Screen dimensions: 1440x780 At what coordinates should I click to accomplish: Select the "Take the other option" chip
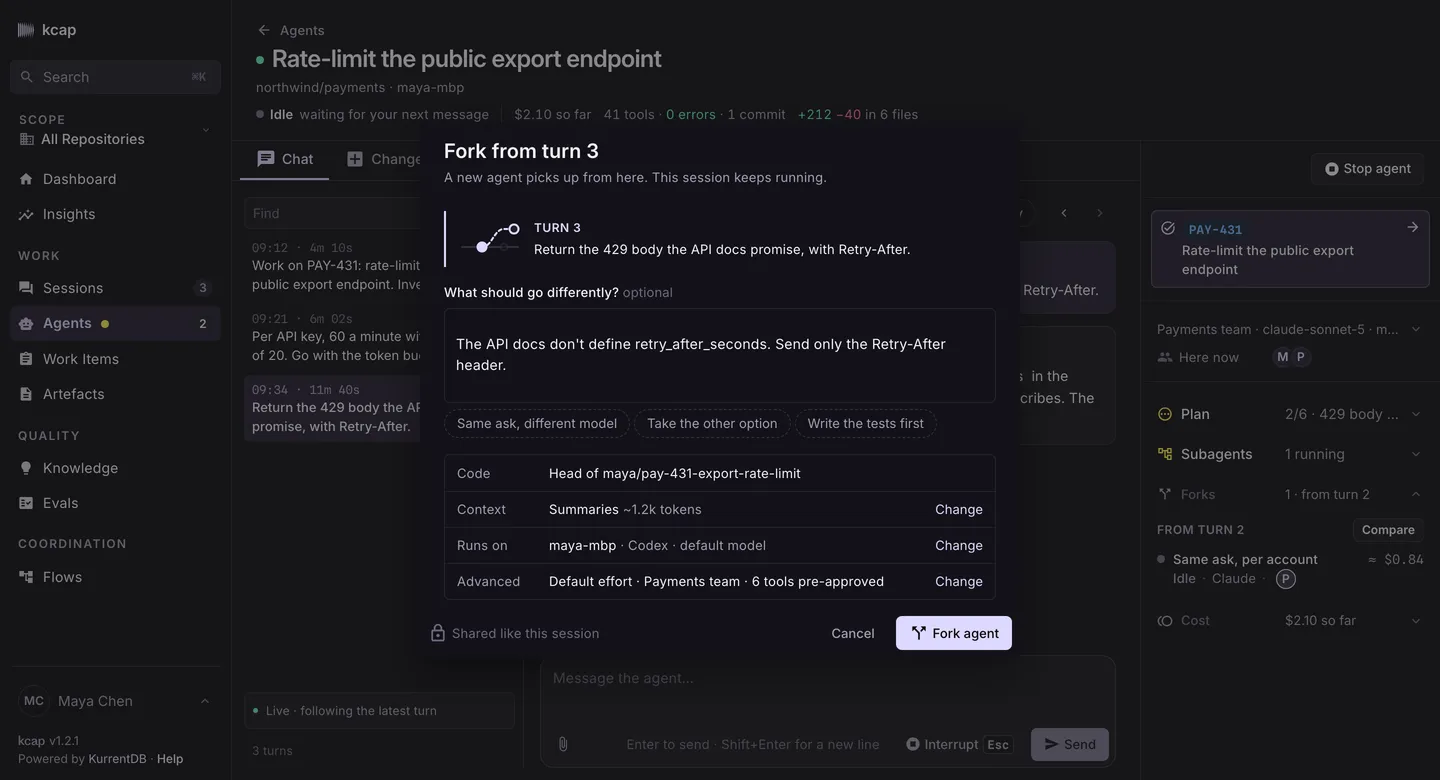(x=712, y=424)
